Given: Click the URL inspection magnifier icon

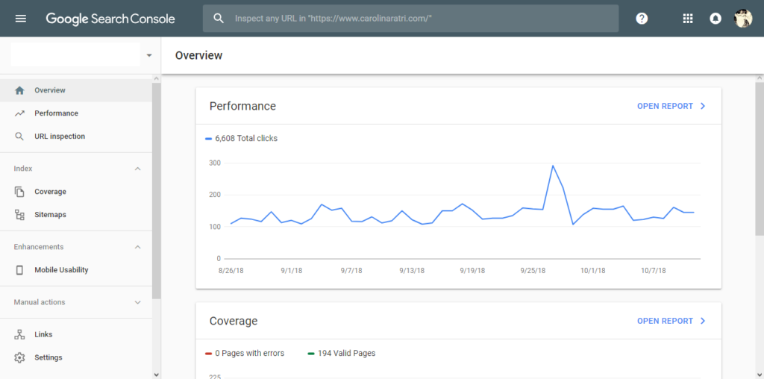Looking at the screenshot, I should pyautogui.click(x=19, y=136).
